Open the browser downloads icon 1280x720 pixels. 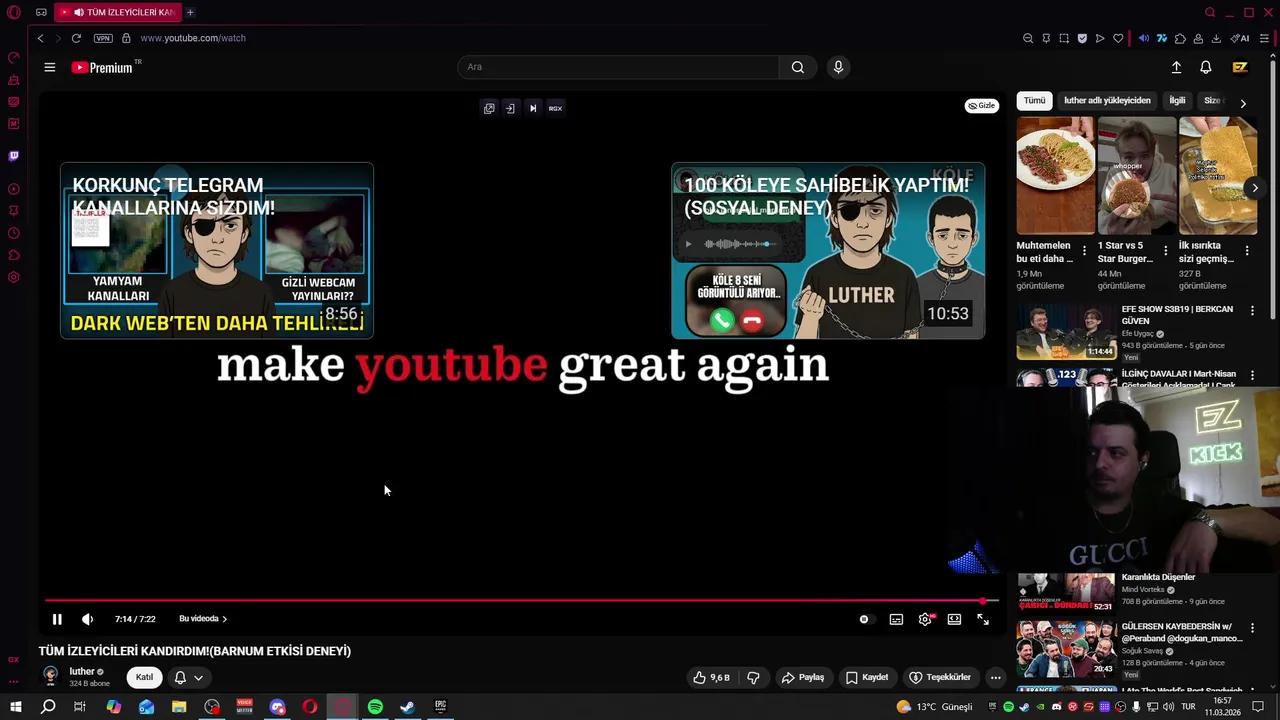[1216, 38]
